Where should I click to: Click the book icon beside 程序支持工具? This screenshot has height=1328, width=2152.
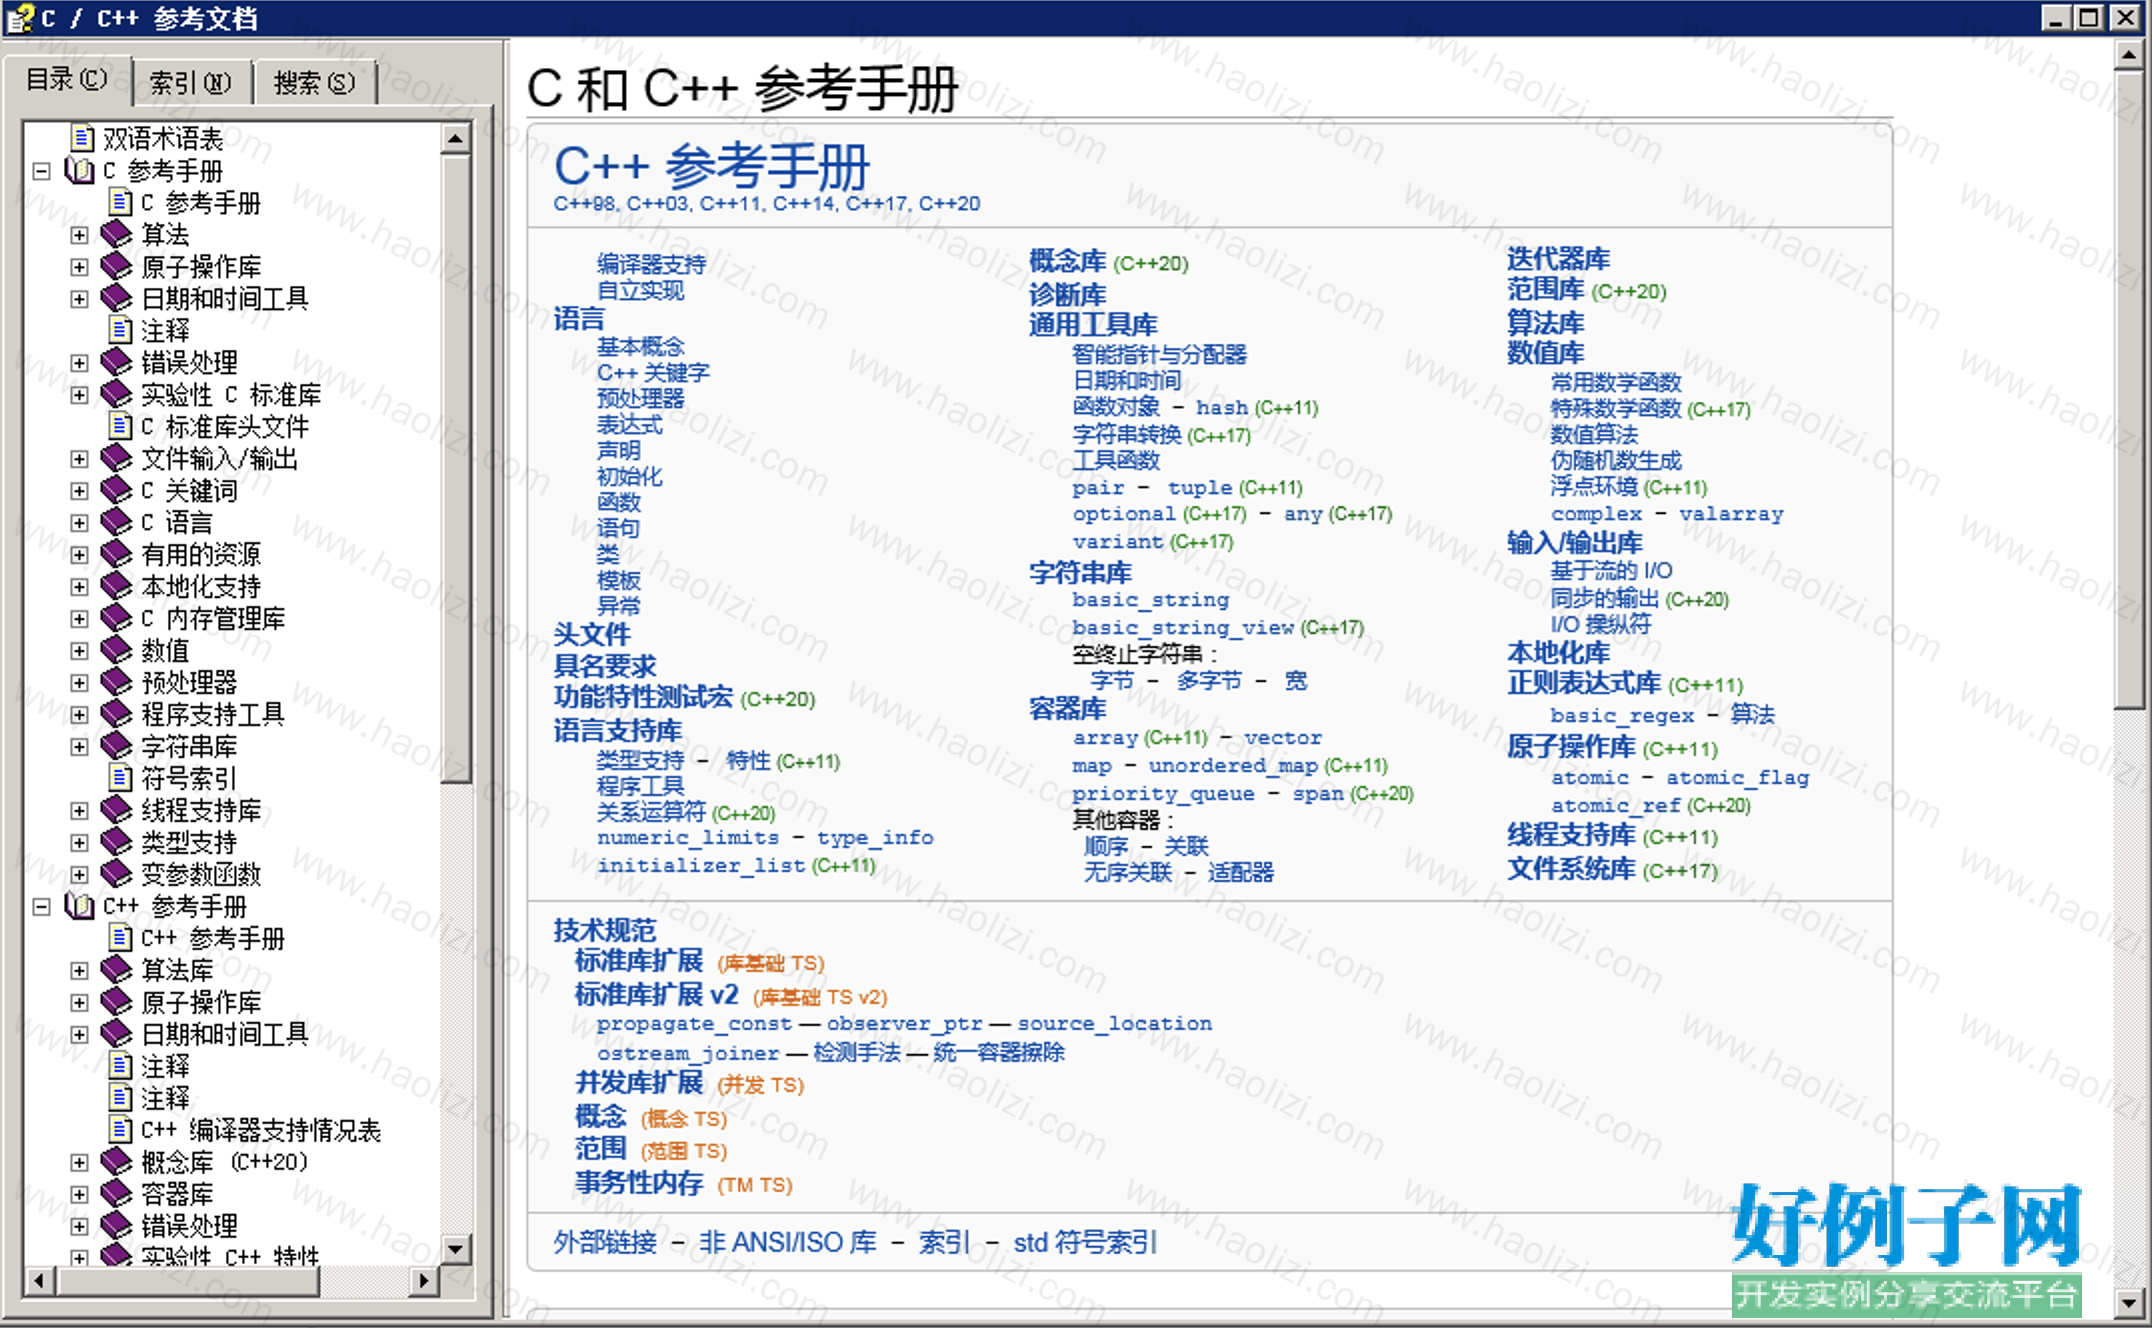pyautogui.click(x=117, y=714)
